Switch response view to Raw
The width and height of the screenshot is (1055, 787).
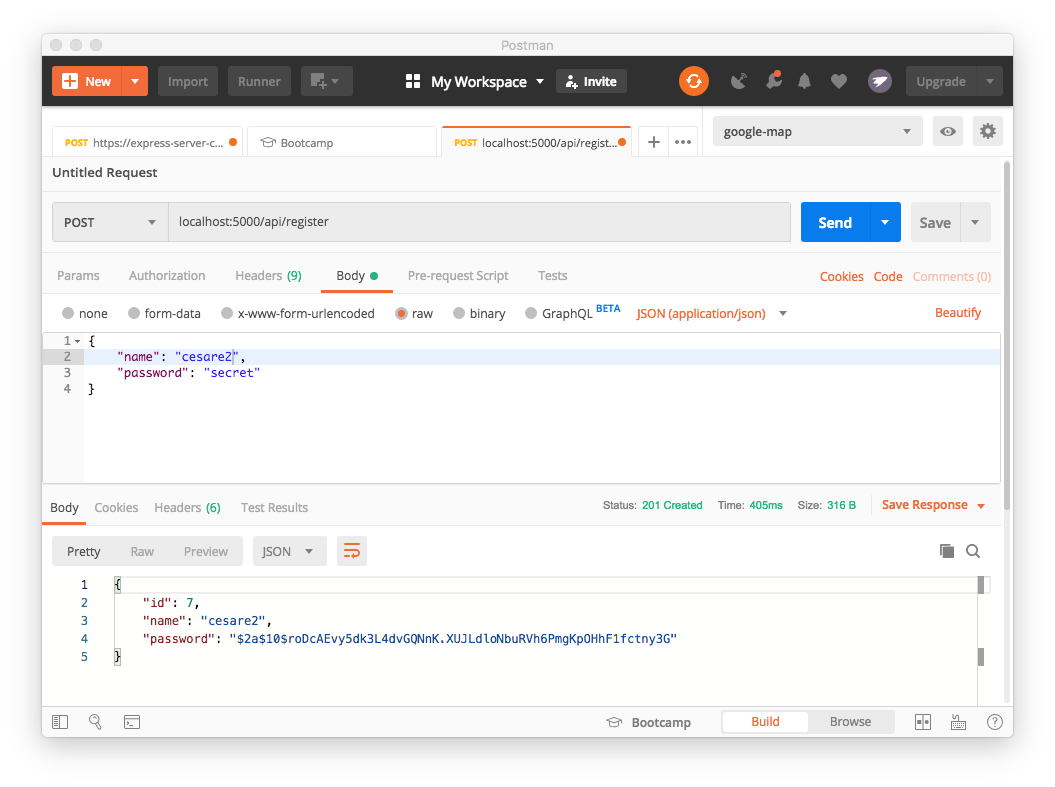[142, 552]
